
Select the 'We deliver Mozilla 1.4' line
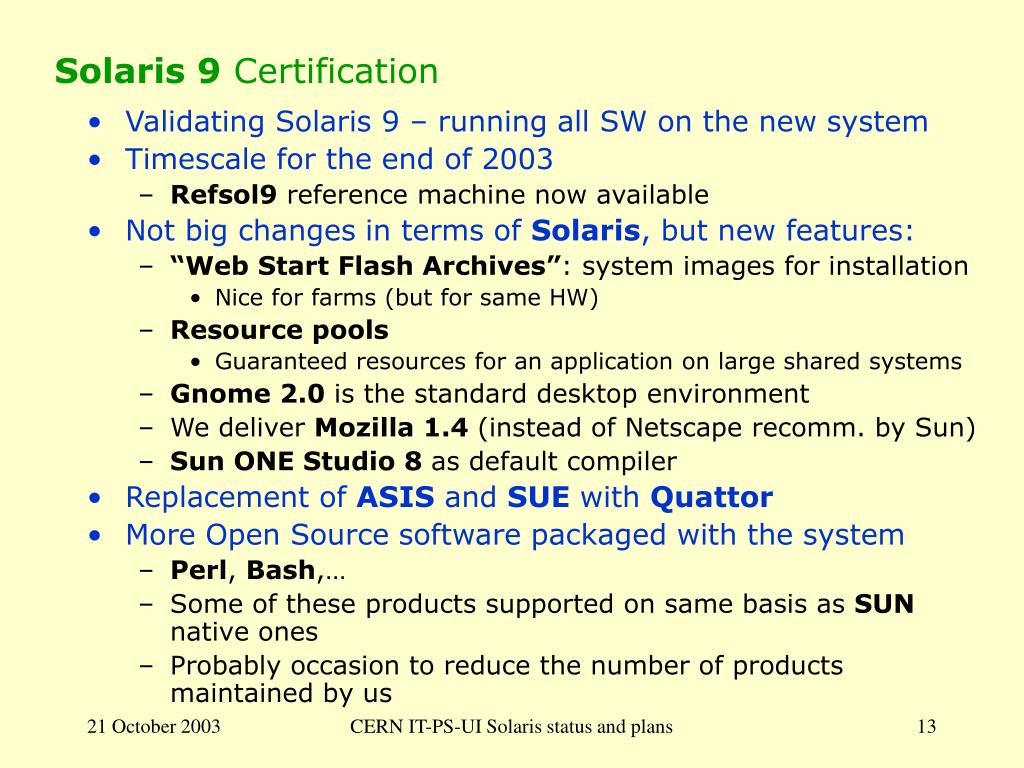[573, 428]
